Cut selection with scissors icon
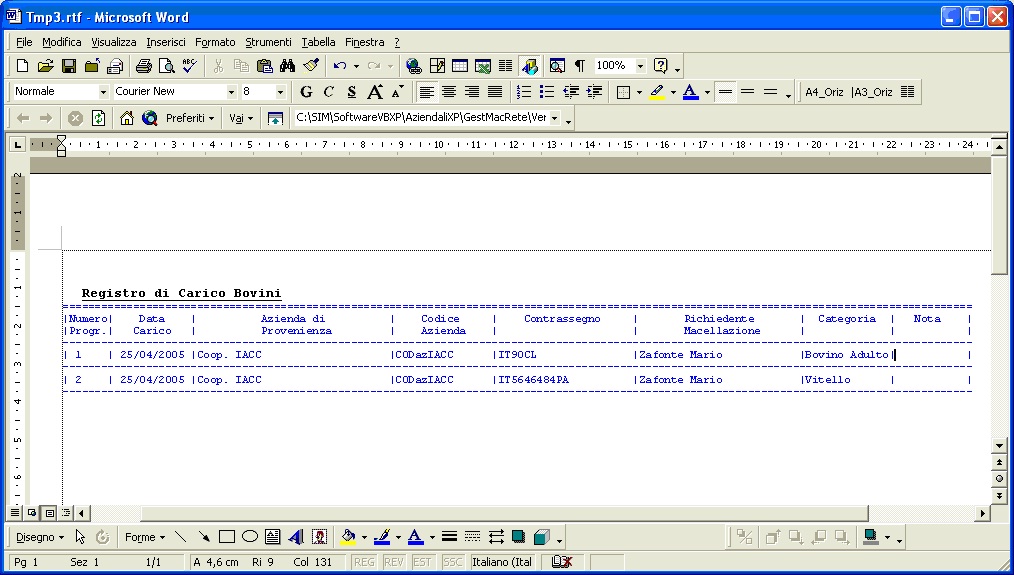Image resolution: width=1014 pixels, height=575 pixels. click(x=218, y=65)
